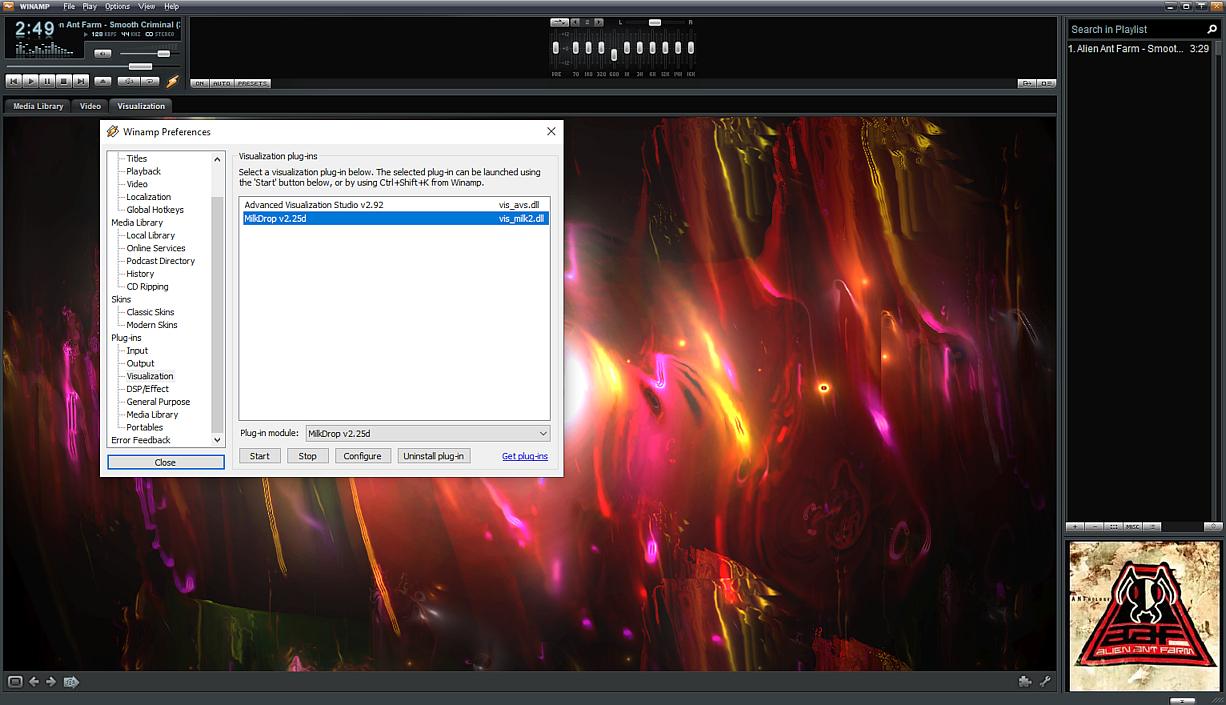The width and height of the screenshot is (1226, 705).
Task: Select DSP/Effect in preferences tree
Action: tap(148, 389)
